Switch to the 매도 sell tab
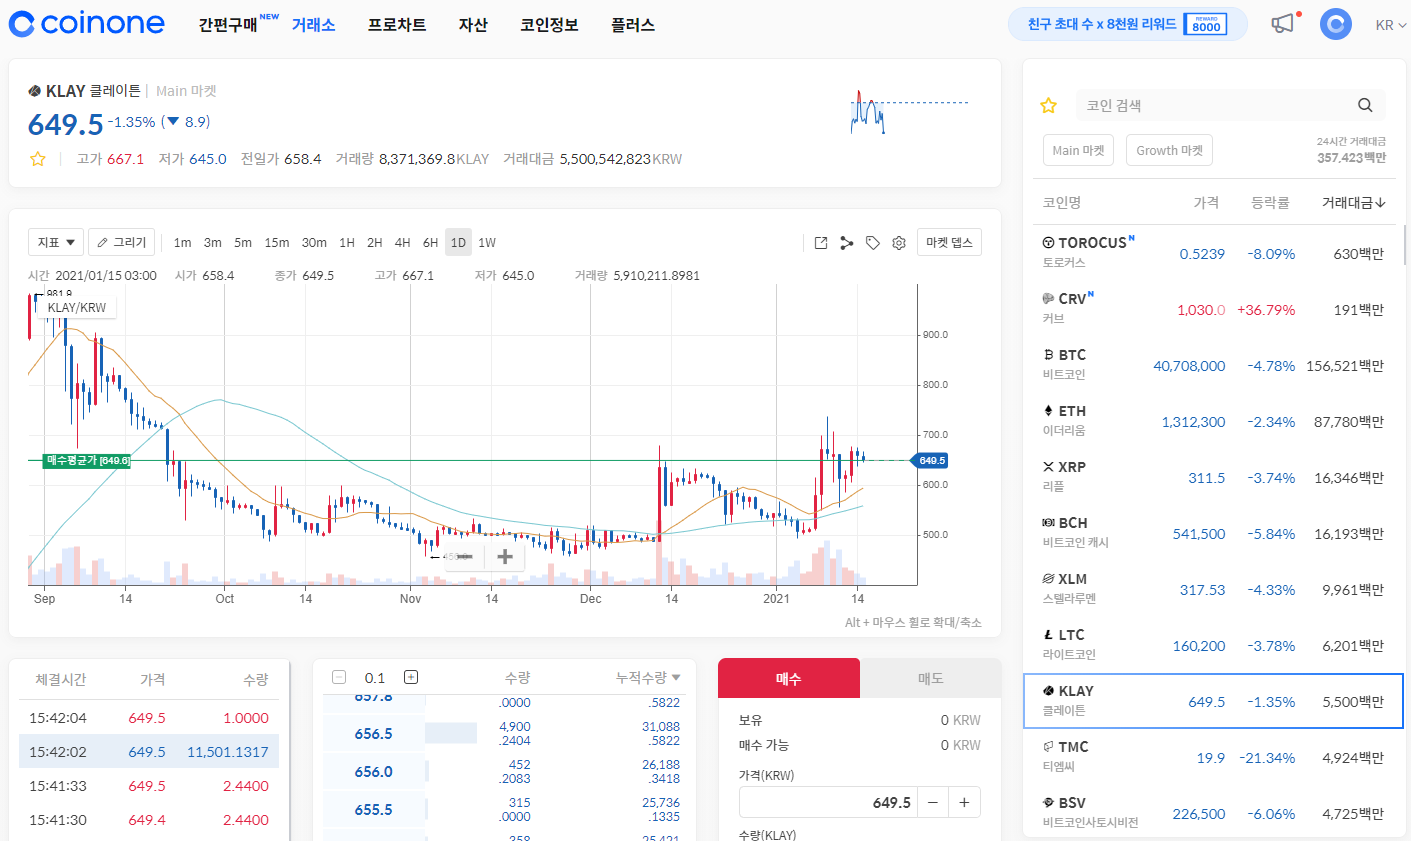Image resolution: width=1411 pixels, height=841 pixels. coord(931,678)
